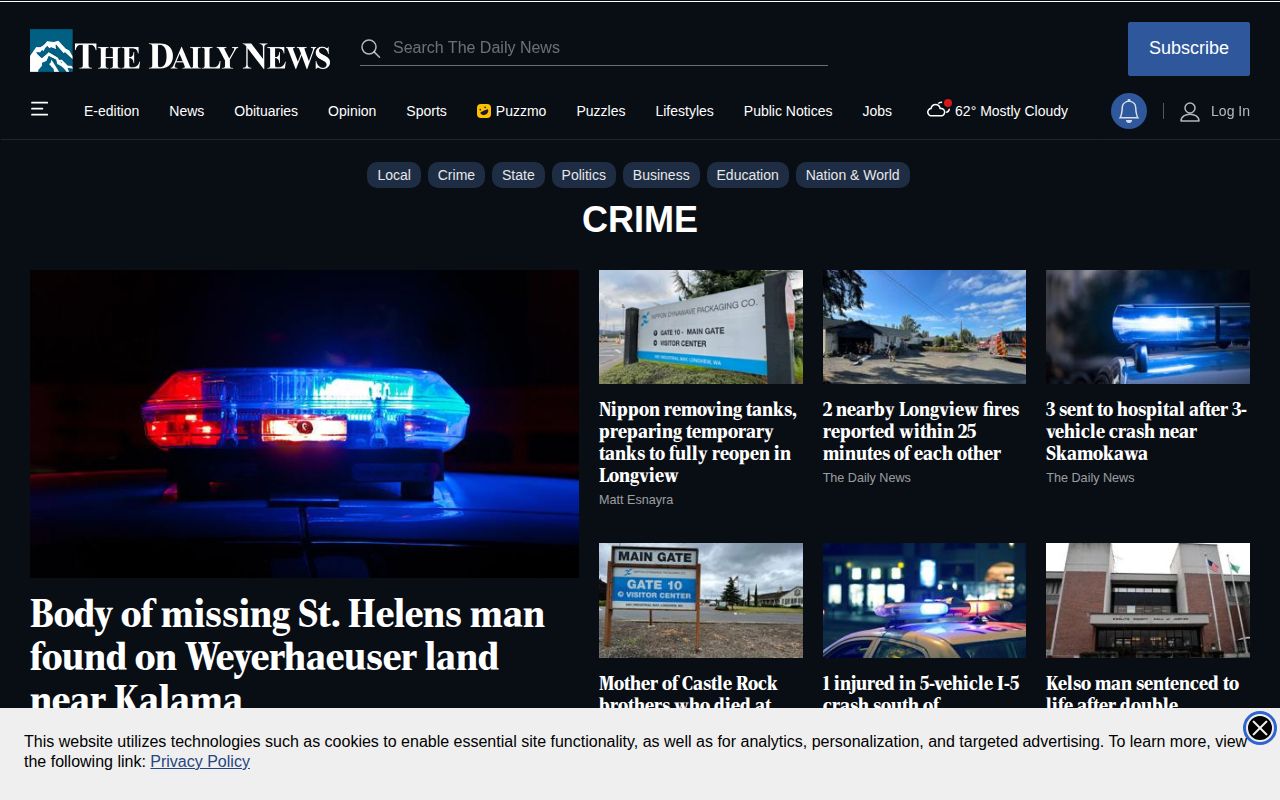Click the notifications bell icon
The image size is (1280, 800).
click(1129, 111)
